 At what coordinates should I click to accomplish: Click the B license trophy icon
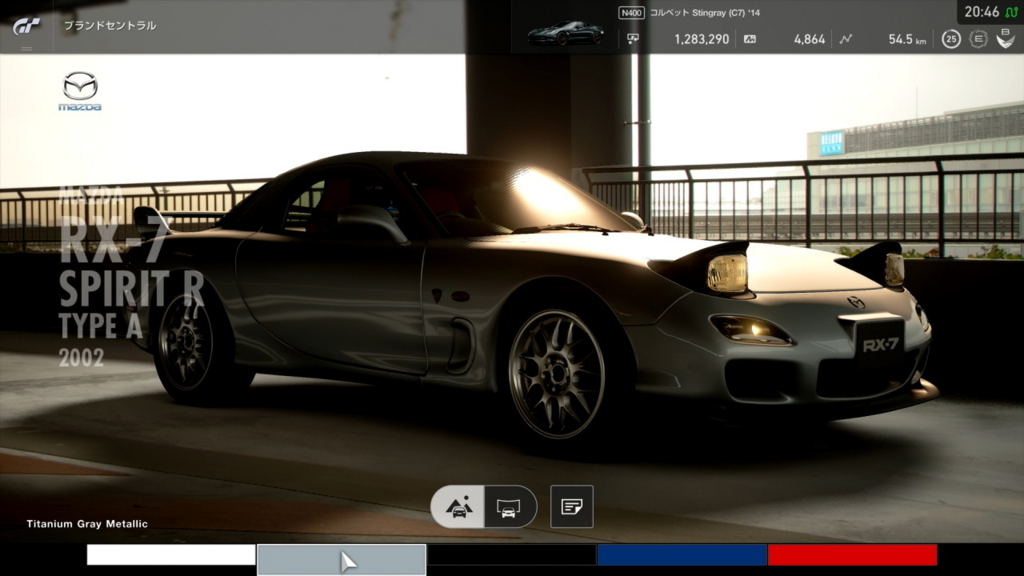coord(1005,39)
